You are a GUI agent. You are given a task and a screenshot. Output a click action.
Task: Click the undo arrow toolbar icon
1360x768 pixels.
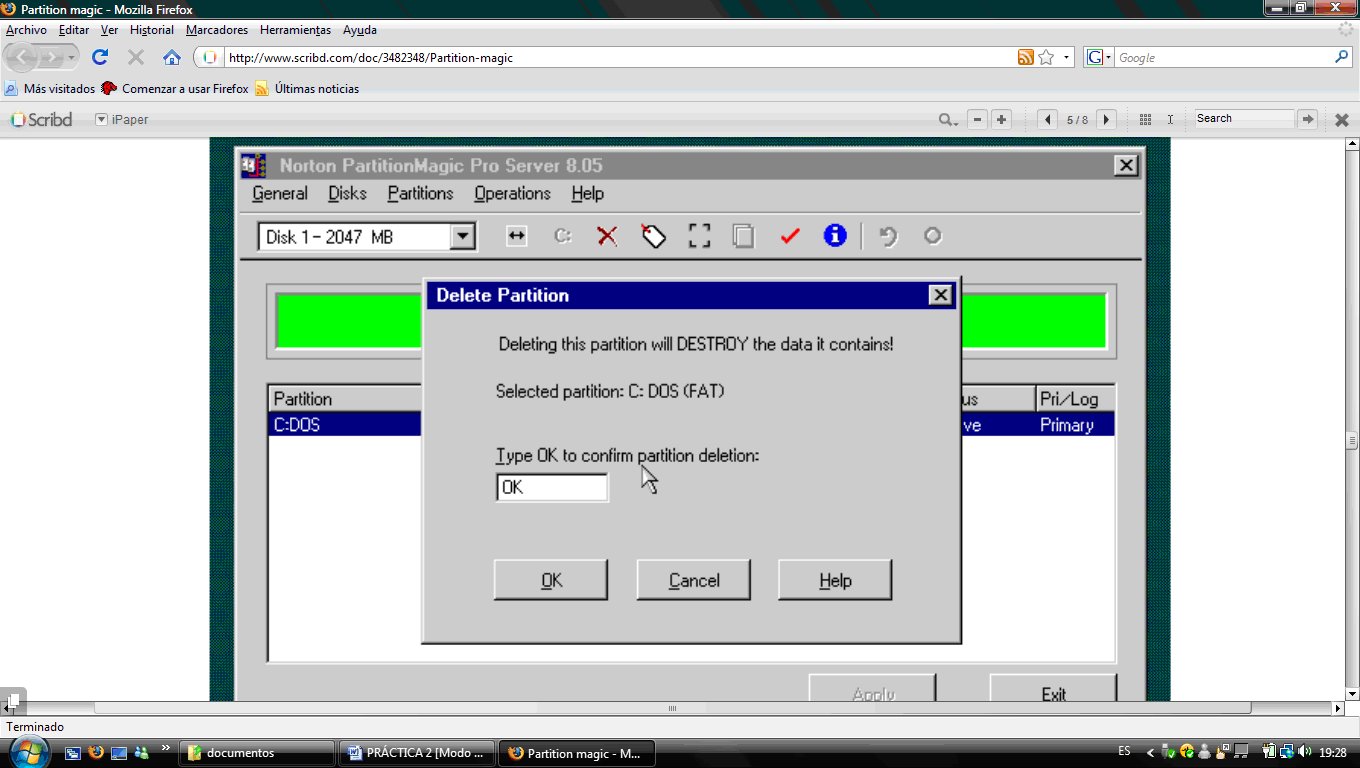(887, 236)
